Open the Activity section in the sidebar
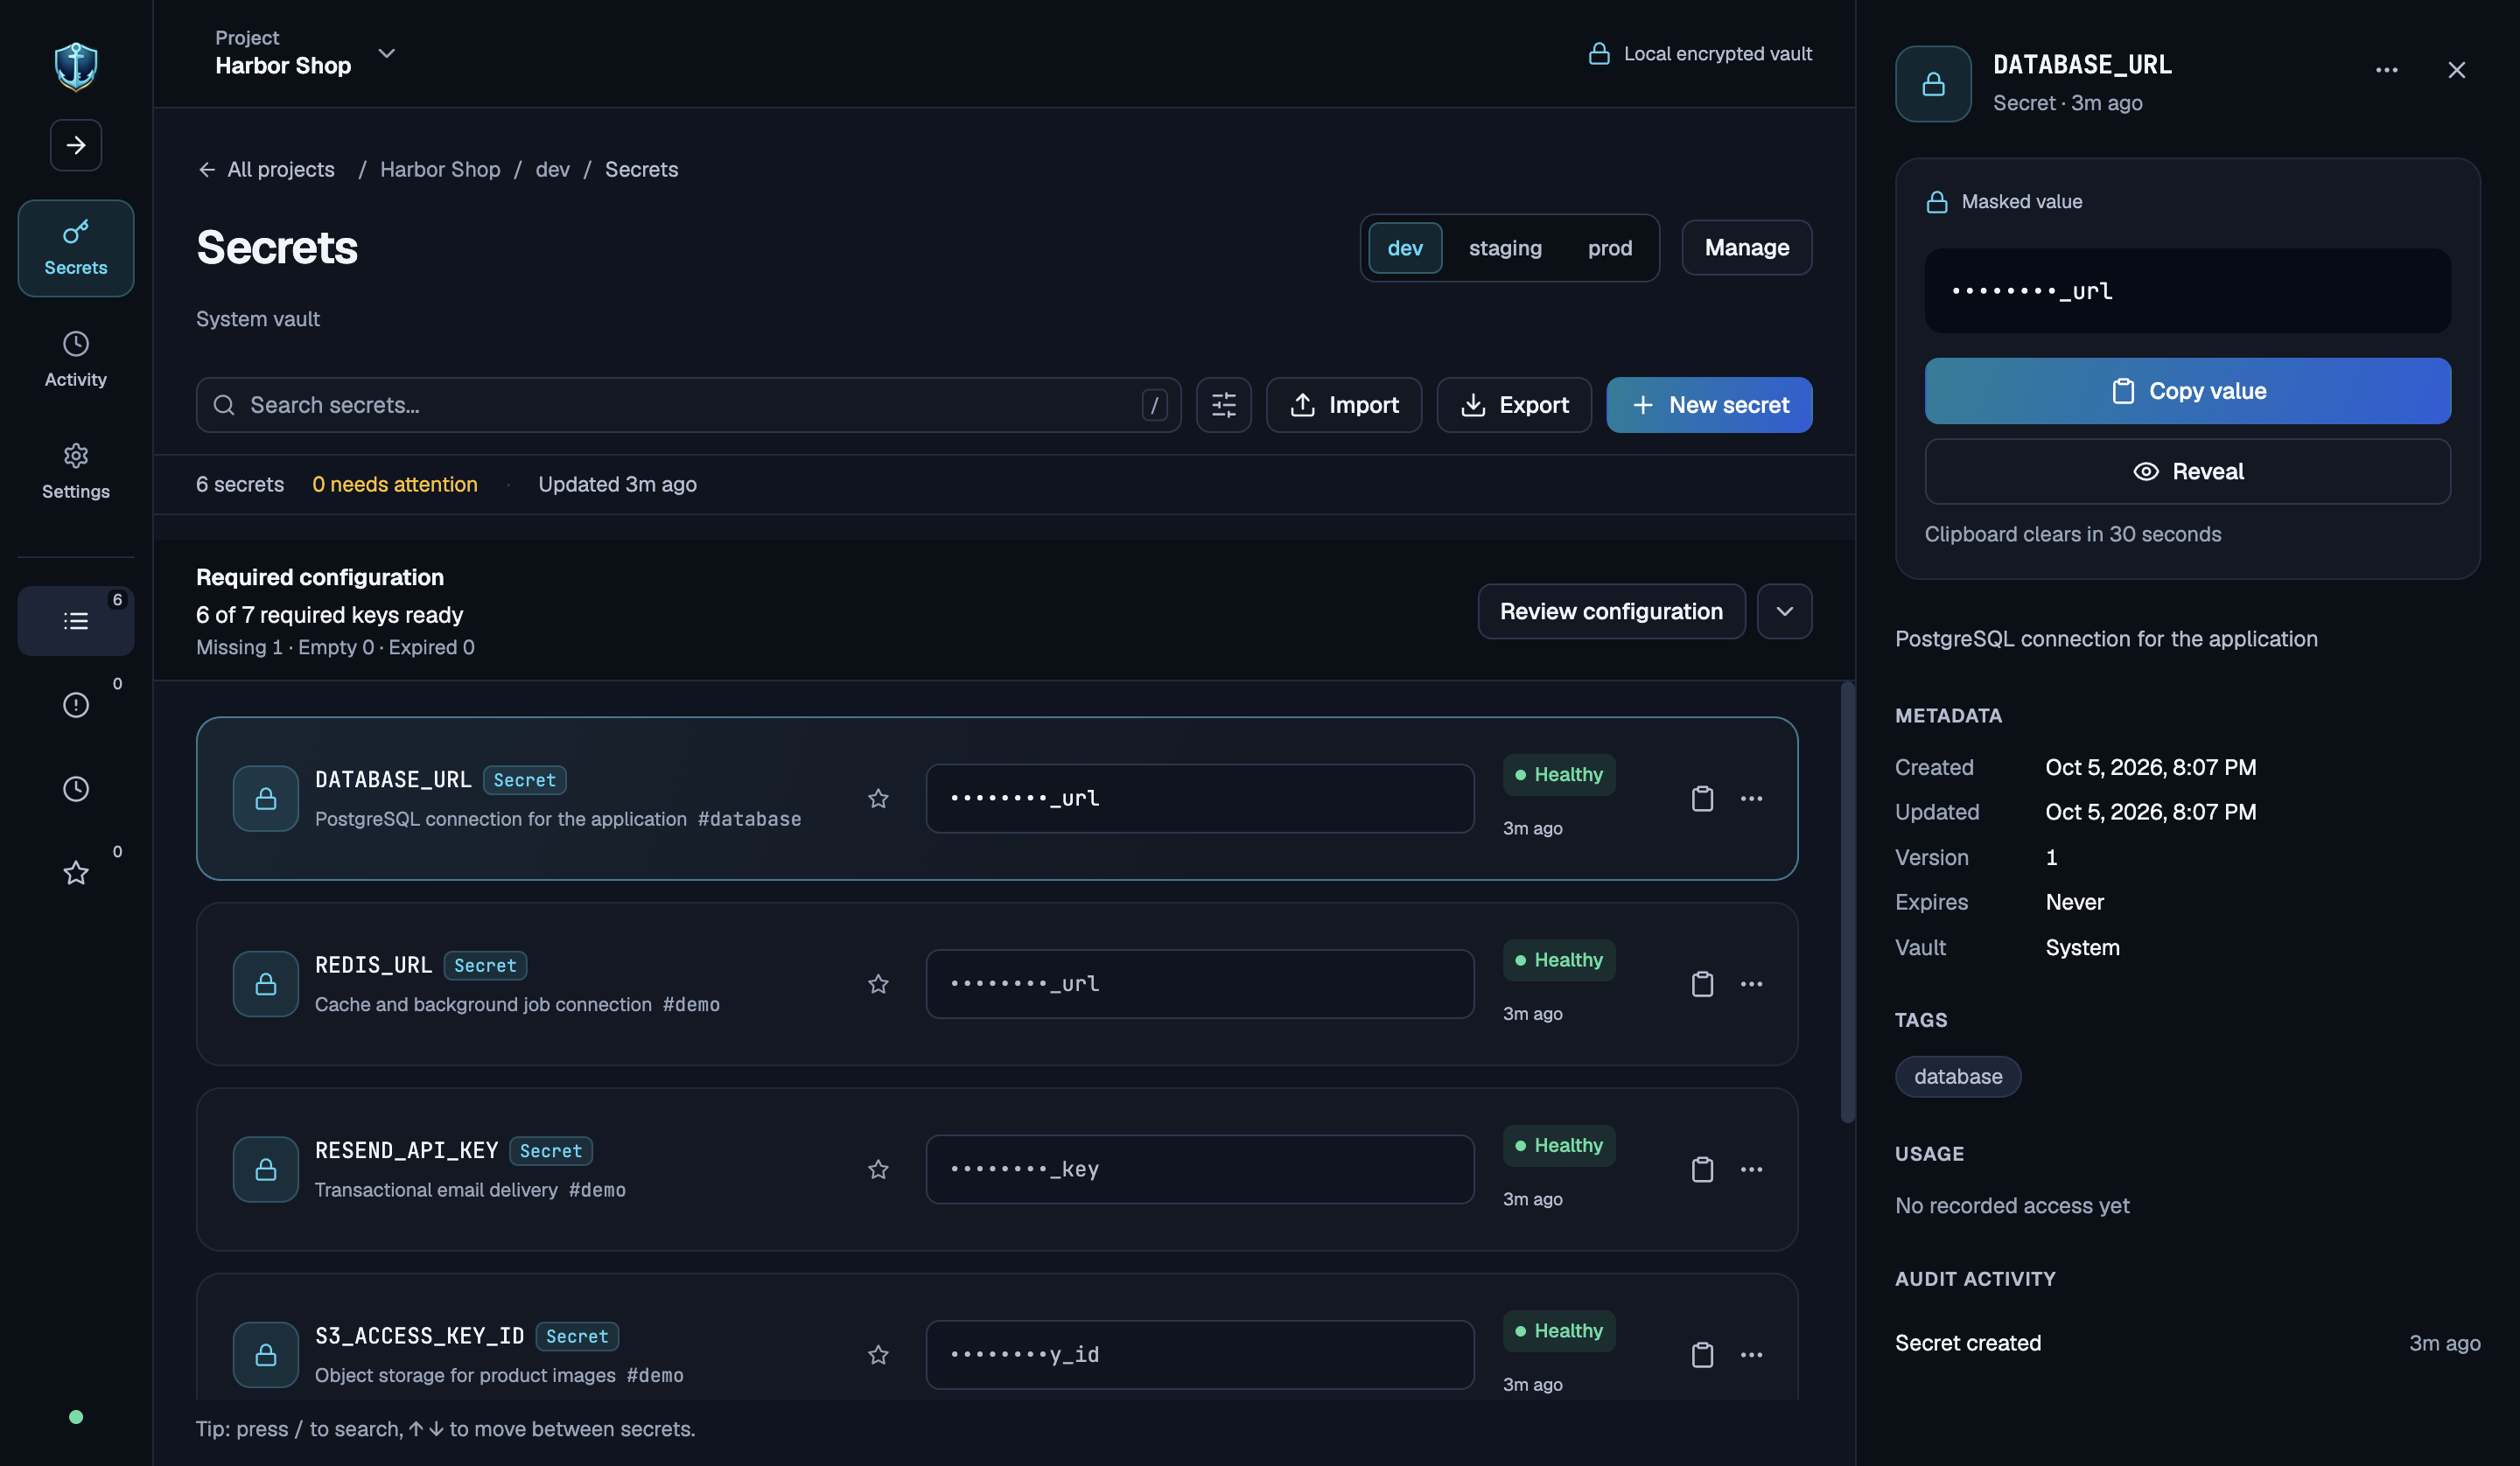This screenshot has height=1466, width=2520. 76,360
